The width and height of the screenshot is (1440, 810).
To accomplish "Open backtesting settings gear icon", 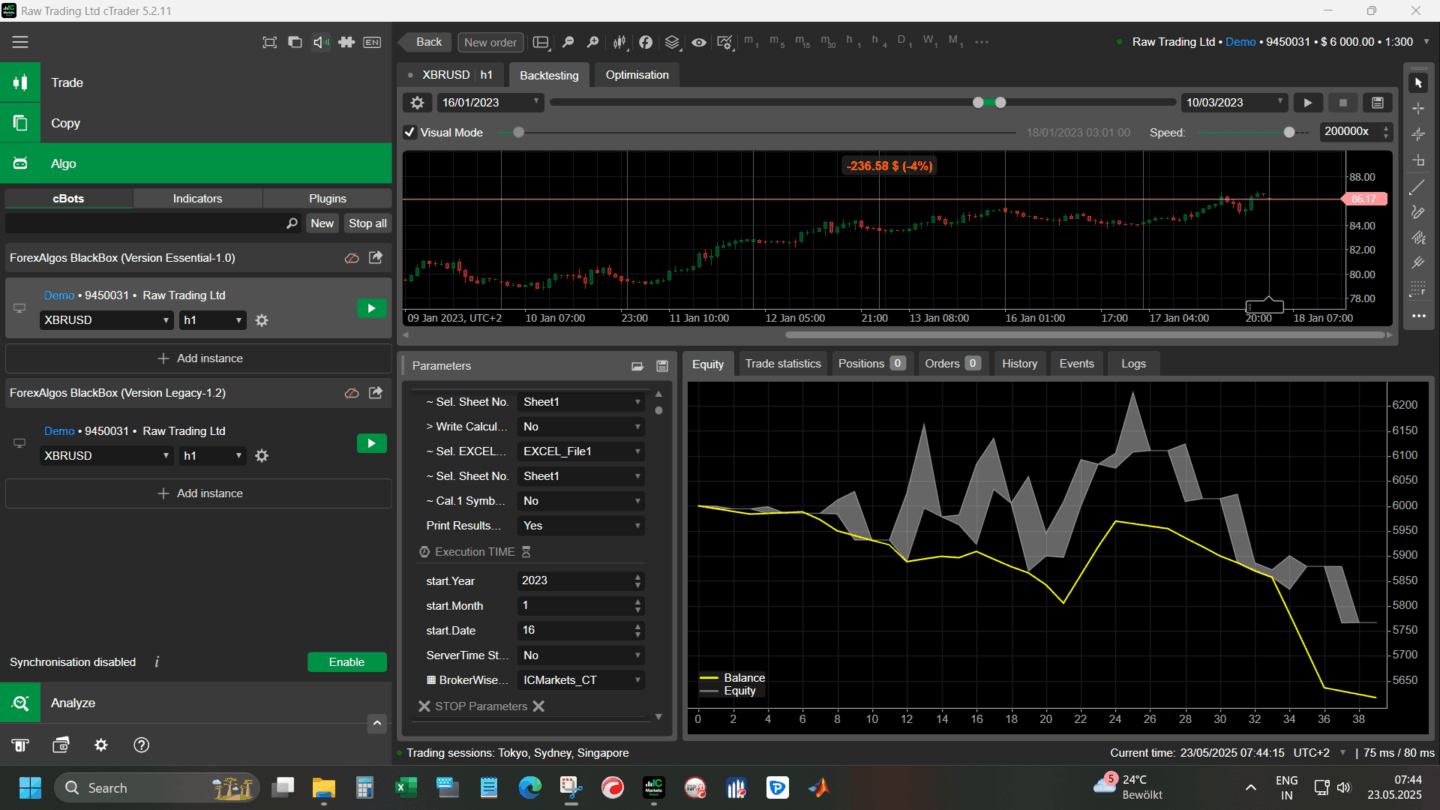I will [x=418, y=103].
